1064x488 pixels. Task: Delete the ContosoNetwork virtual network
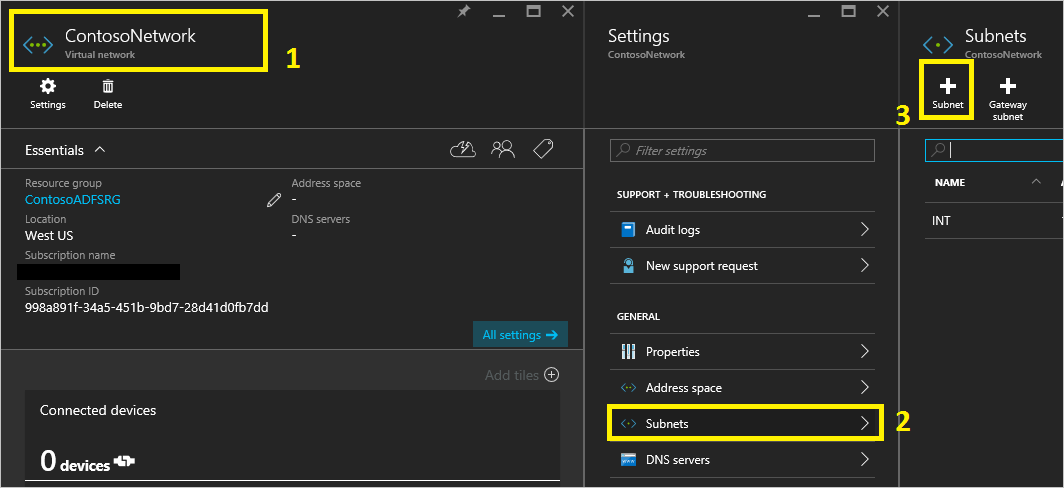point(108,94)
